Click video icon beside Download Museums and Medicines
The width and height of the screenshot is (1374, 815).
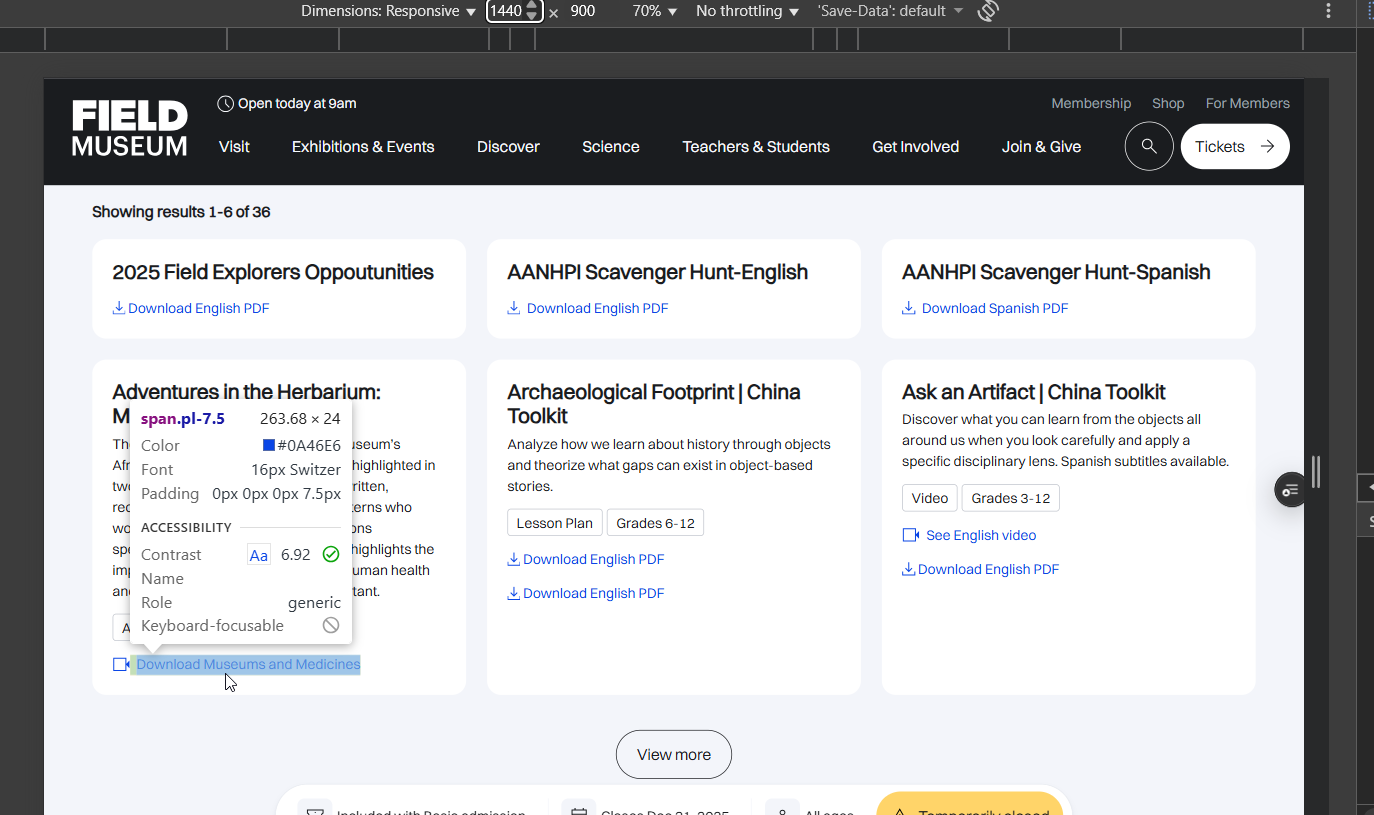click(x=121, y=664)
